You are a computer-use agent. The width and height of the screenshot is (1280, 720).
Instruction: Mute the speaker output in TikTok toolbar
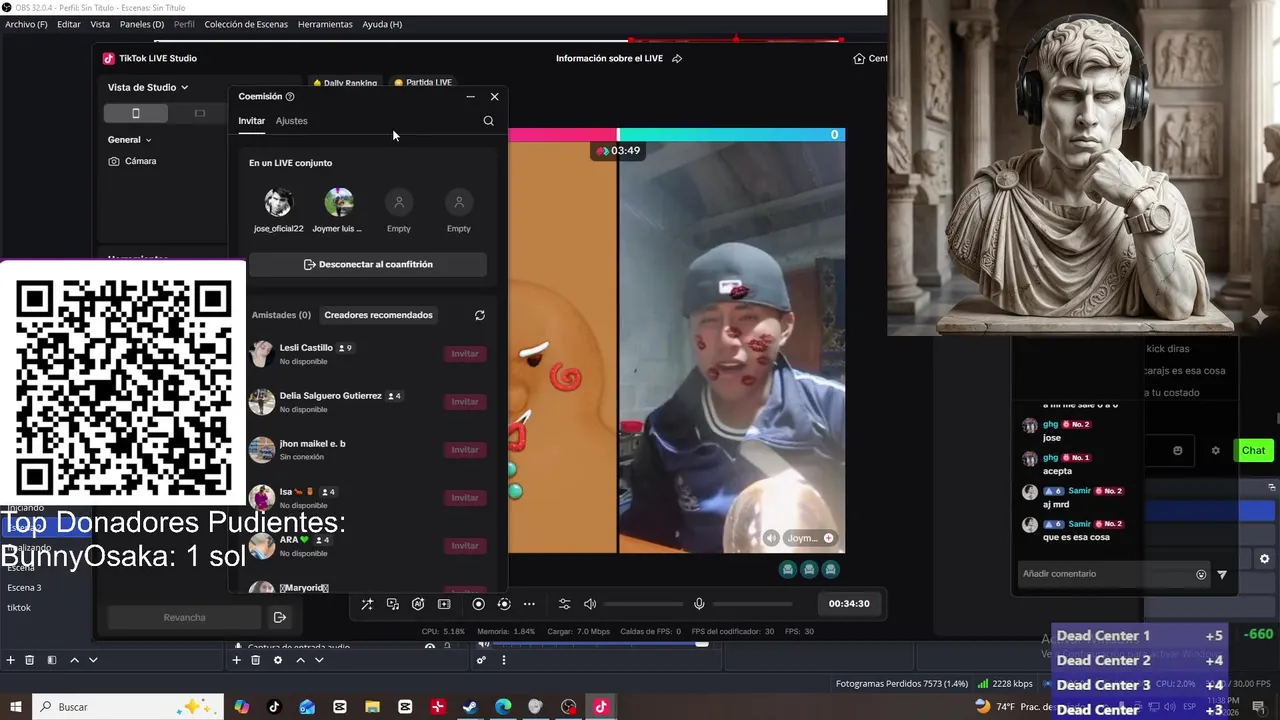[590, 604]
